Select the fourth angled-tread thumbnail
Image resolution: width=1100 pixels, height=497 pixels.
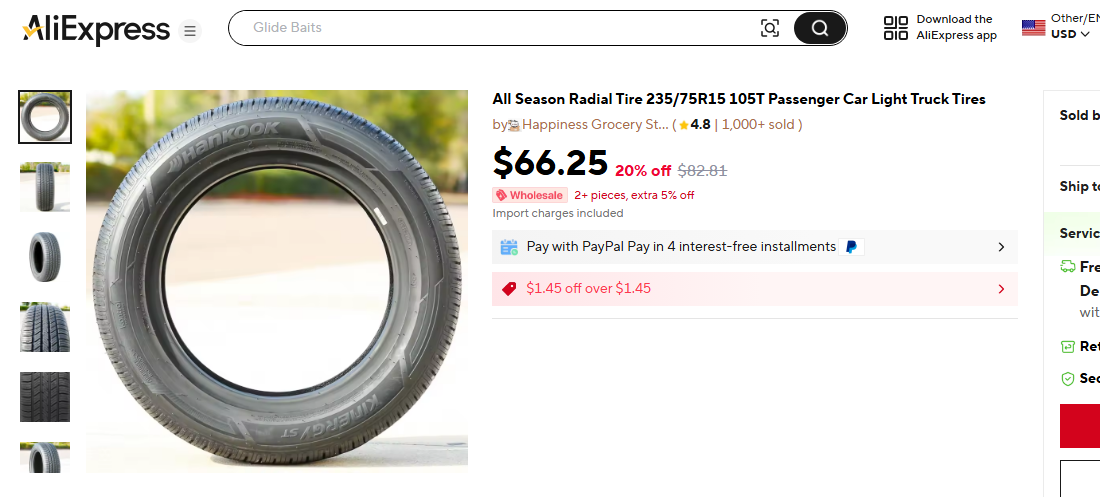point(45,327)
